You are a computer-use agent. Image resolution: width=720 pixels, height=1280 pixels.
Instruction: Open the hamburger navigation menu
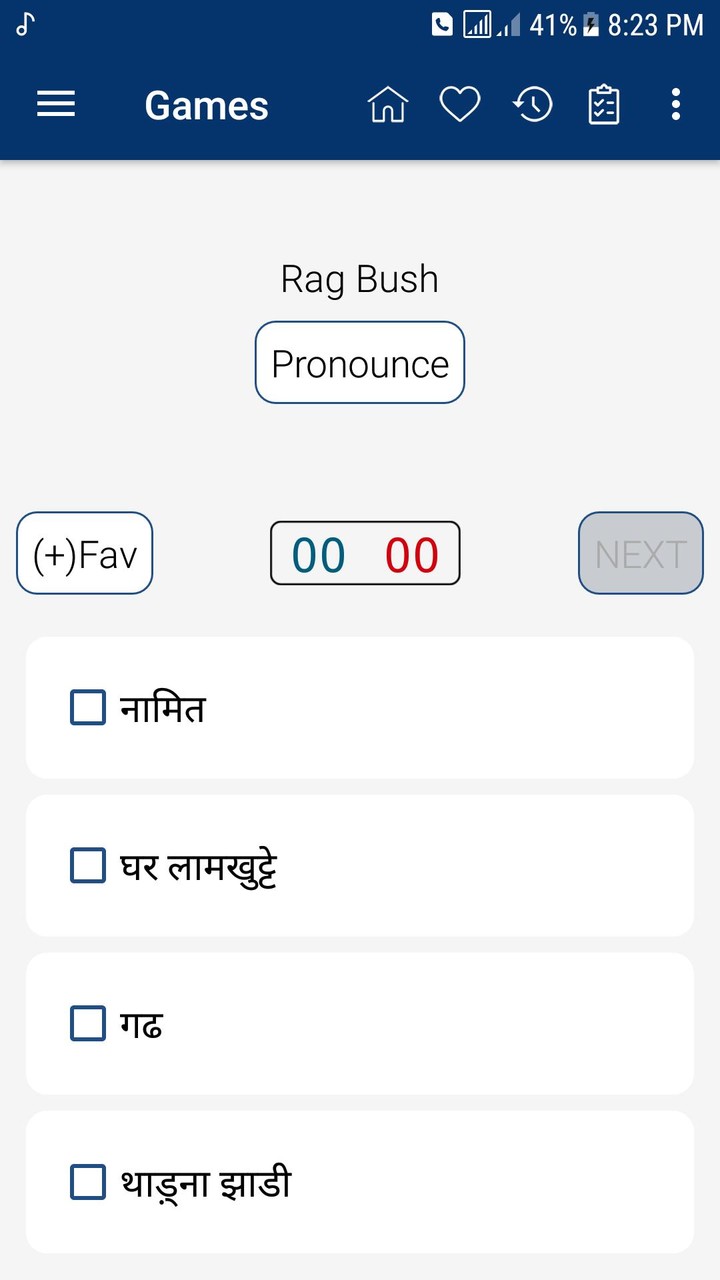pos(56,104)
